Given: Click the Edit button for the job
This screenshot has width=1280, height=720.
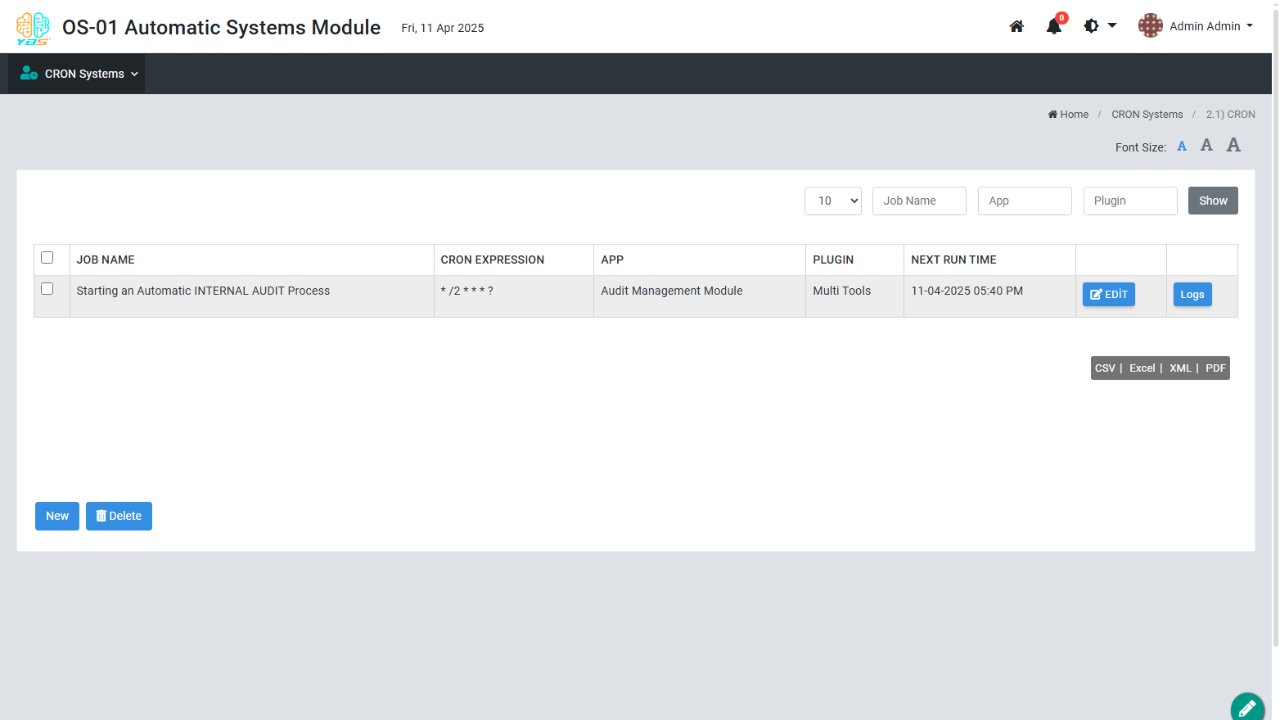Looking at the screenshot, I should pyautogui.click(x=1108, y=294).
